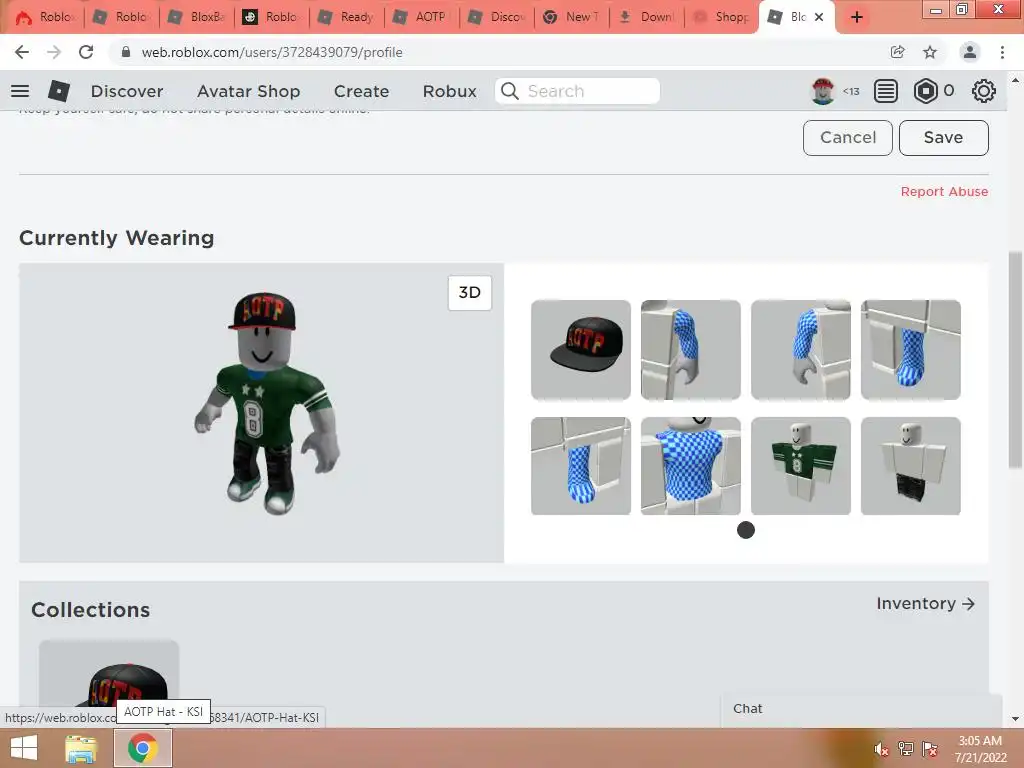The width and height of the screenshot is (1024, 768).
Task: Open Discover in navigation bar
Action: click(127, 91)
